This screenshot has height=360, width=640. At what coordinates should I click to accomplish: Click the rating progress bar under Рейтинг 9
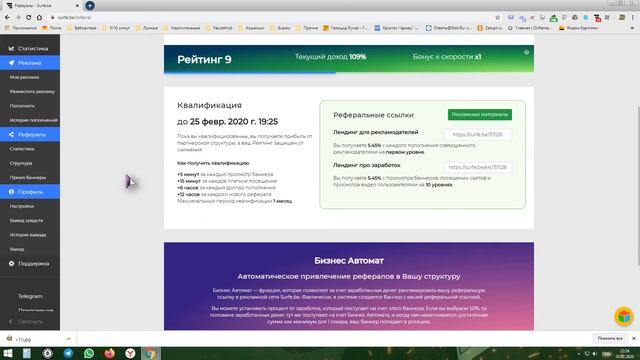coord(349,73)
